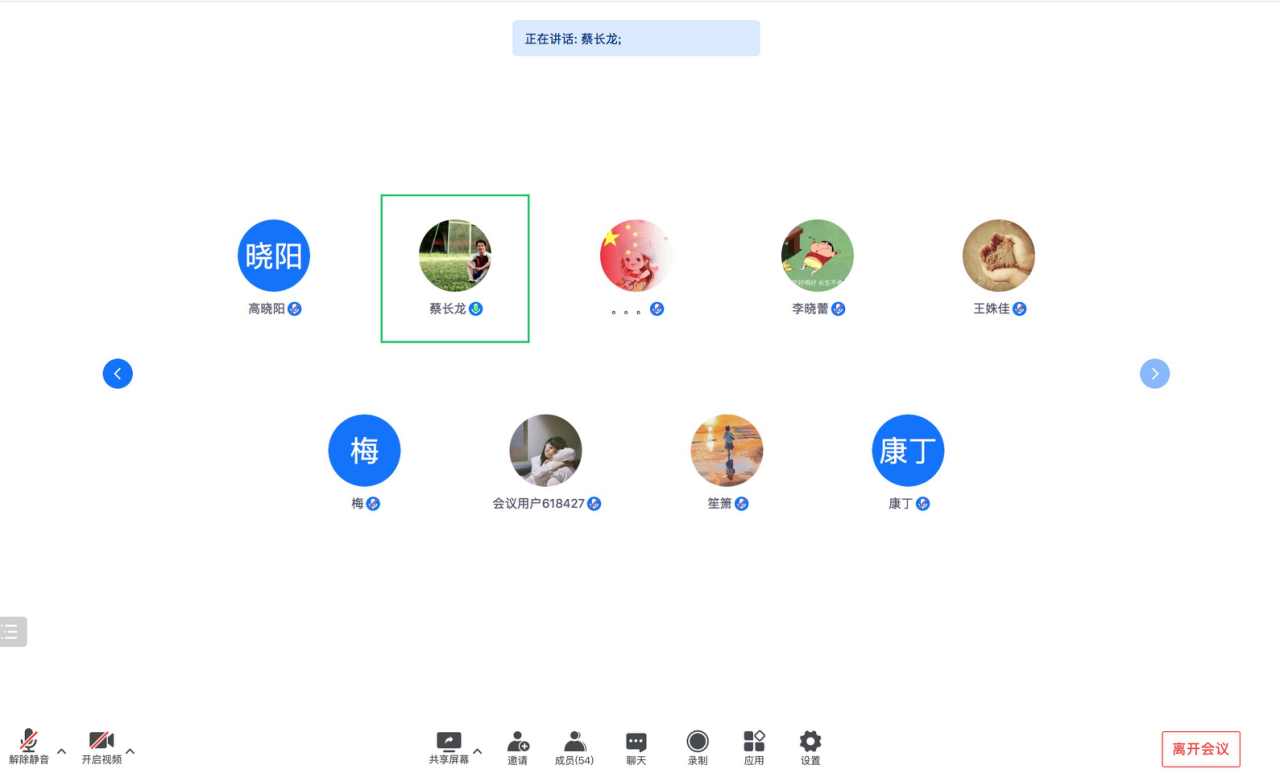The height and width of the screenshot is (773, 1280).
Task: Click the Leave Meeting (离开会议) button
Action: point(1201,749)
